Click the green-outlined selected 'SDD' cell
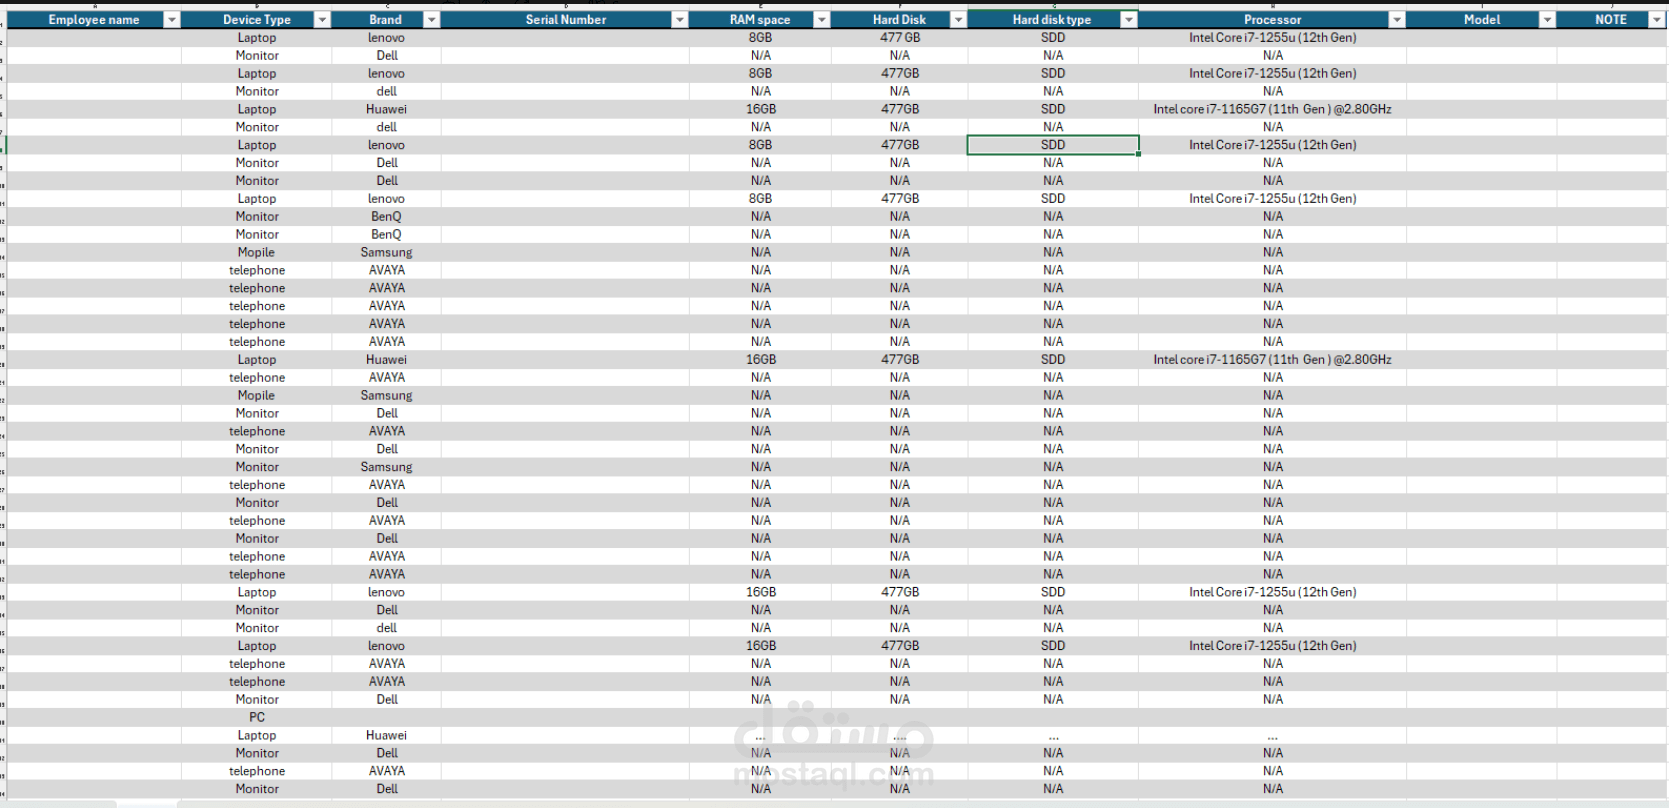Viewport: 1669px width, 808px height. click(1053, 145)
